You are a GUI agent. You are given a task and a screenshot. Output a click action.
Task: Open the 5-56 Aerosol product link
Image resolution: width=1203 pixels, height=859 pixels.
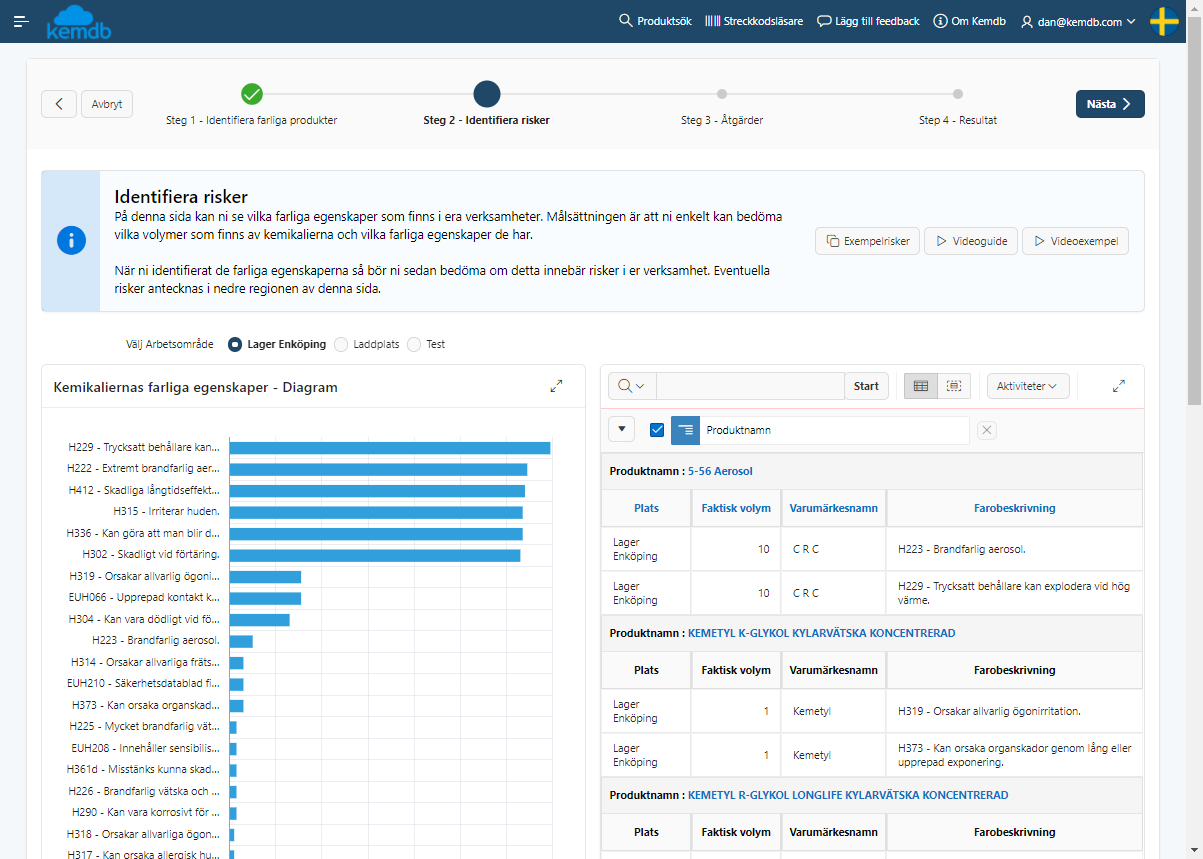720,471
